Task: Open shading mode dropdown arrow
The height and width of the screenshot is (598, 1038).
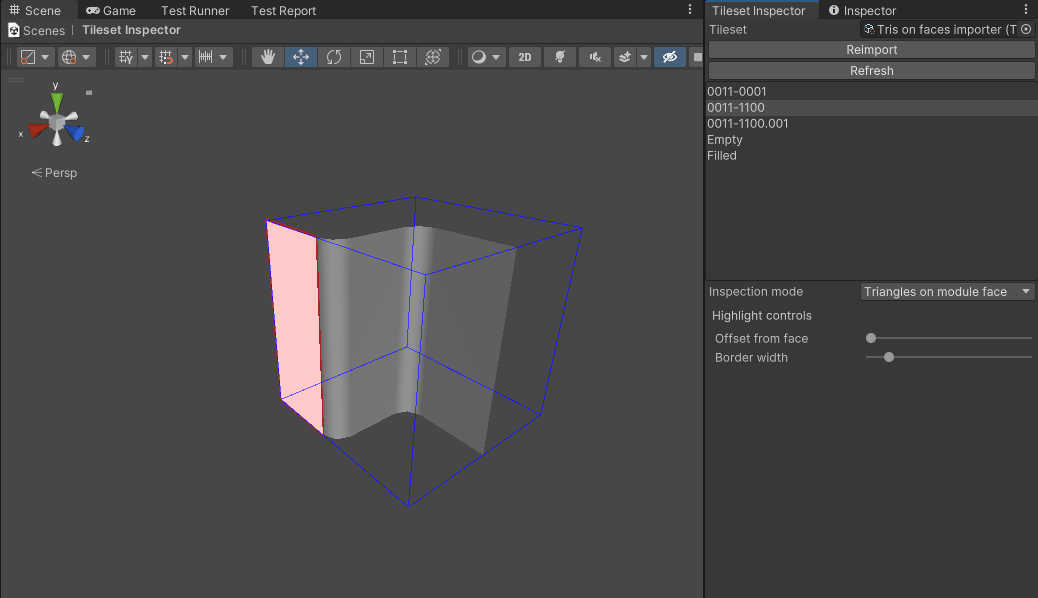Action: click(496, 57)
